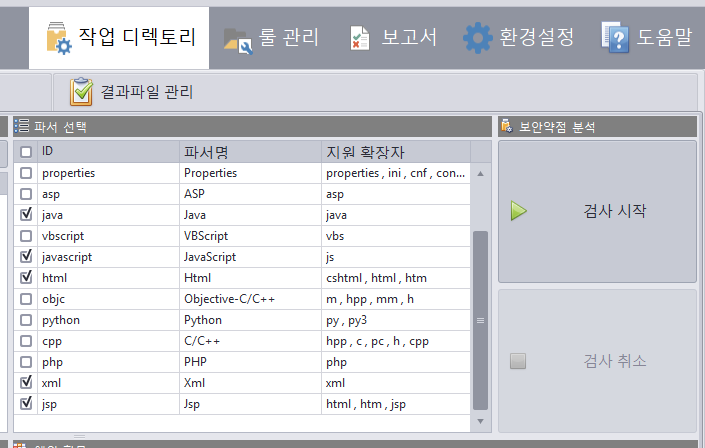Click the ID column header

coord(108,152)
